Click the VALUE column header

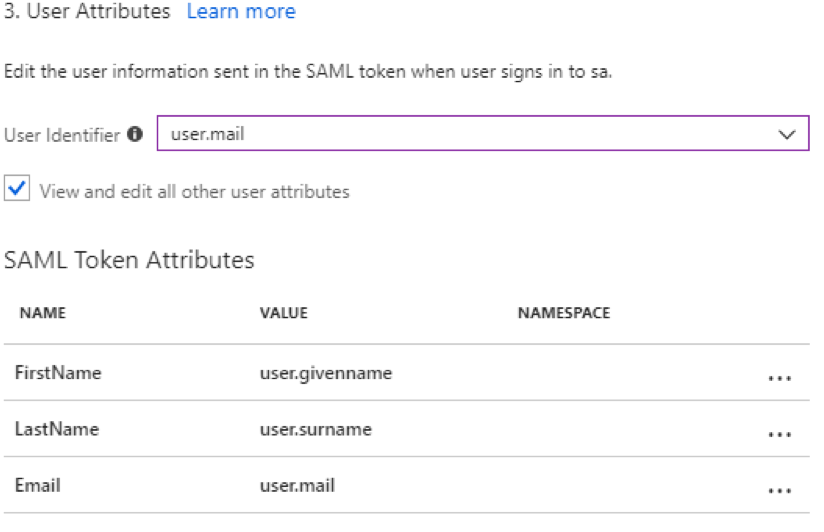click(283, 313)
